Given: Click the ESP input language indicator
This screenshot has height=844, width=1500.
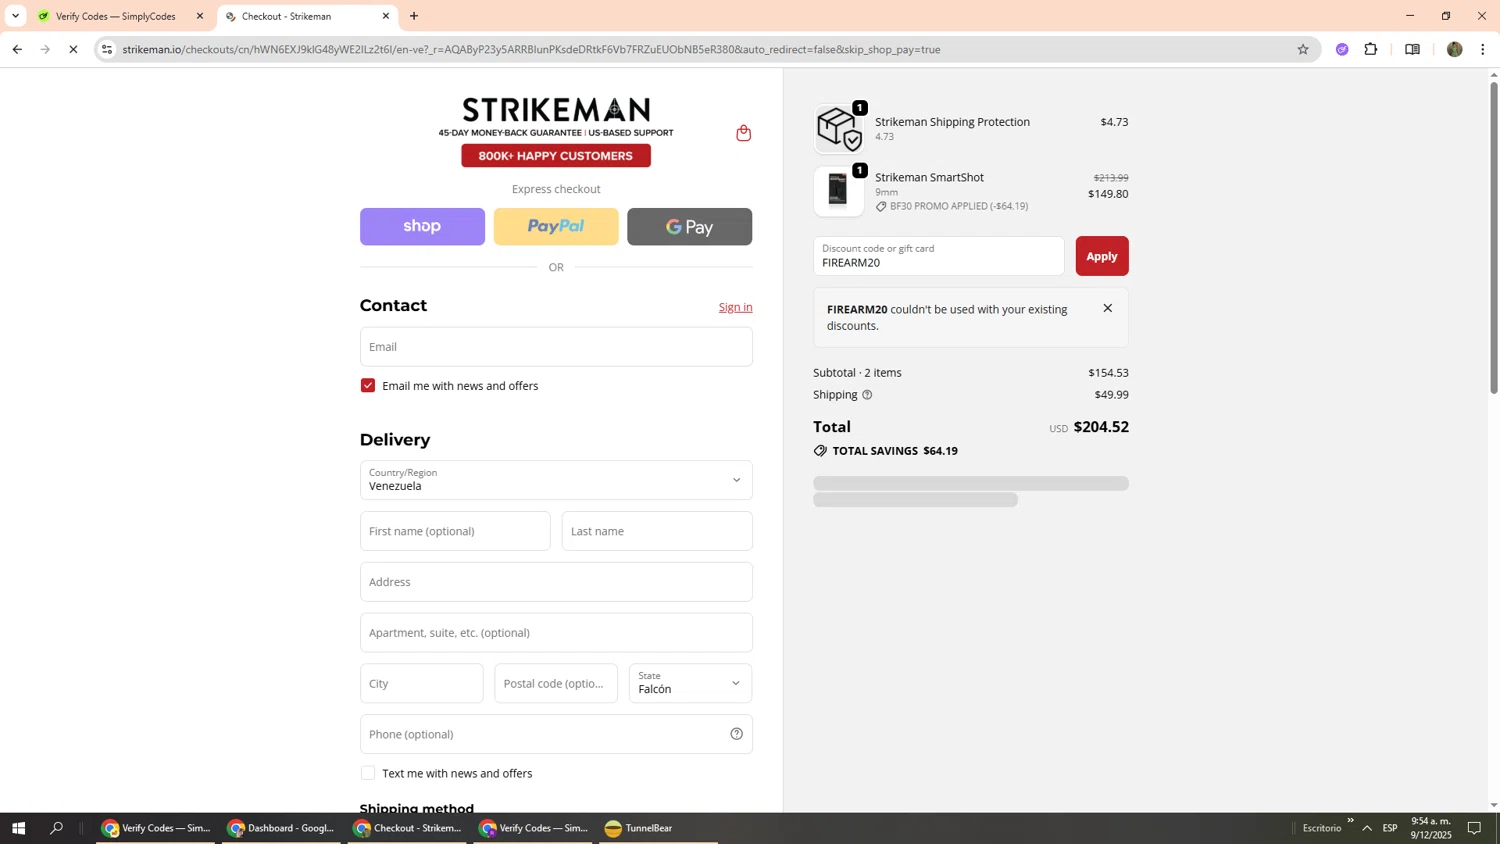Looking at the screenshot, I should 1390,828.
